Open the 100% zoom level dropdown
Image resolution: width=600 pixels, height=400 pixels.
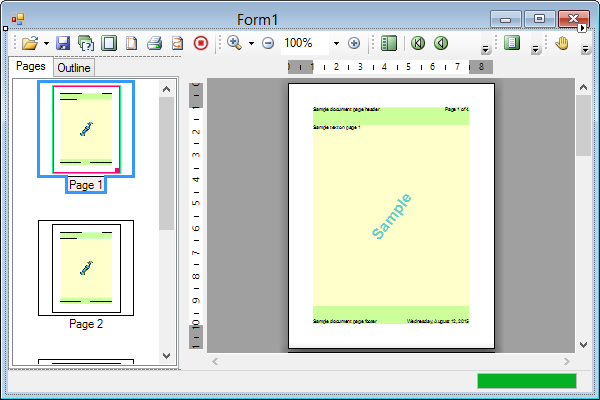tap(336, 44)
